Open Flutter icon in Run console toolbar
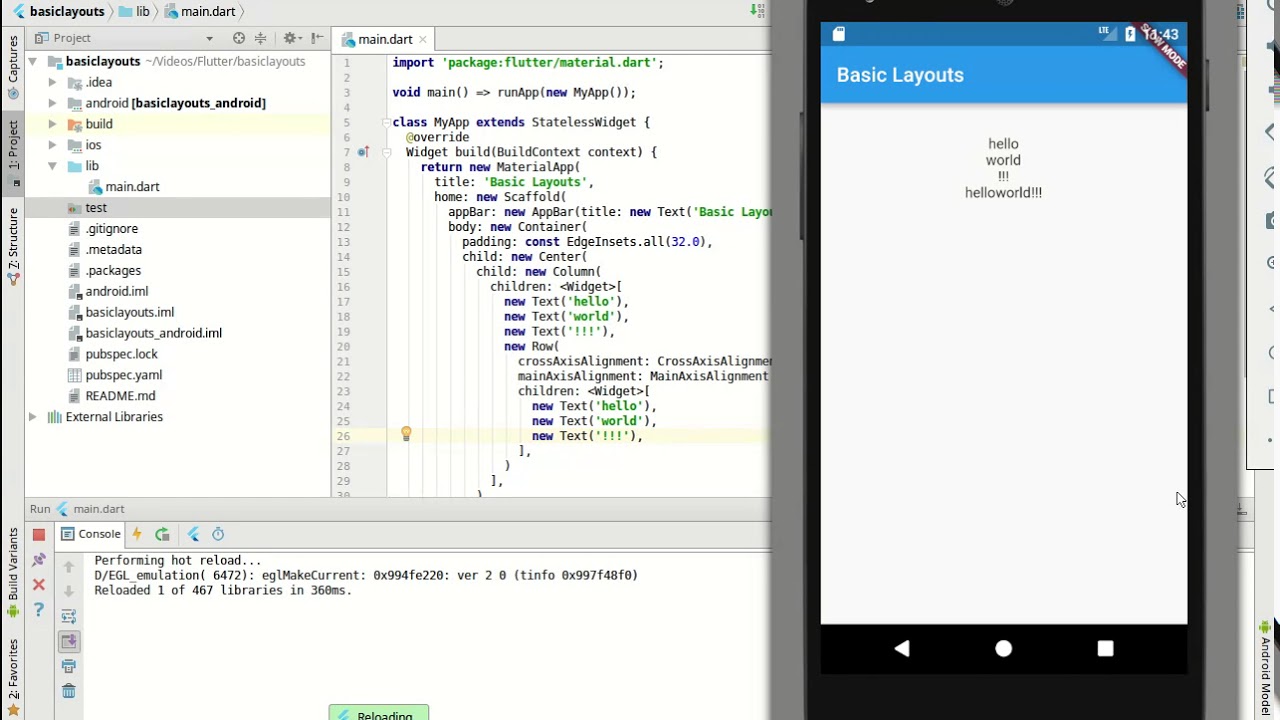1280x720 pixels. [x=194, y=534]
